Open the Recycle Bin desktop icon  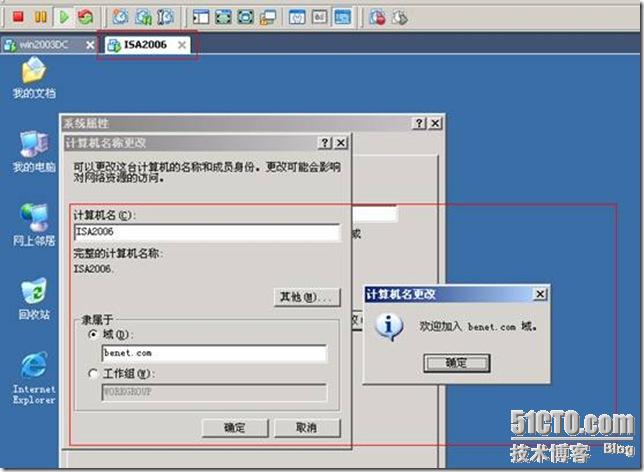[34, 298]
